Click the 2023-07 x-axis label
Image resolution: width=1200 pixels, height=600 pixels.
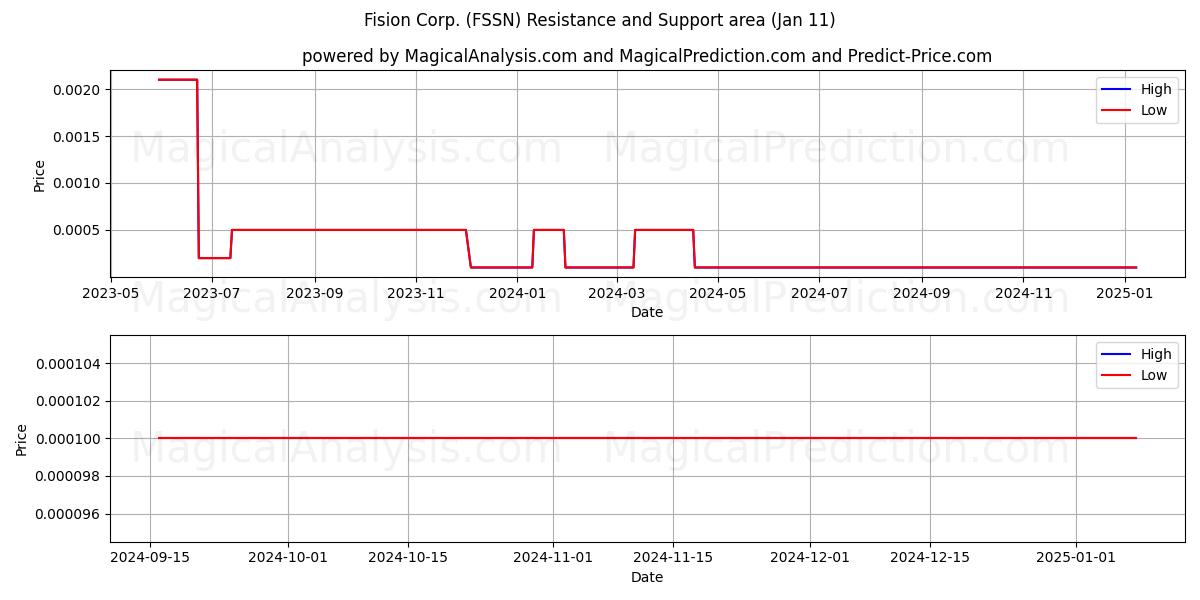click(x=212, y=294)
